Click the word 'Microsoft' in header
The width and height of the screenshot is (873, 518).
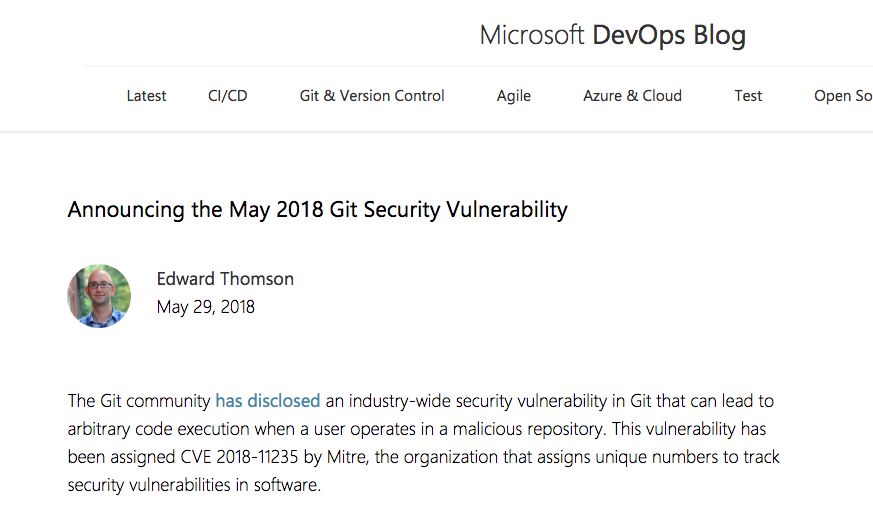532,35
